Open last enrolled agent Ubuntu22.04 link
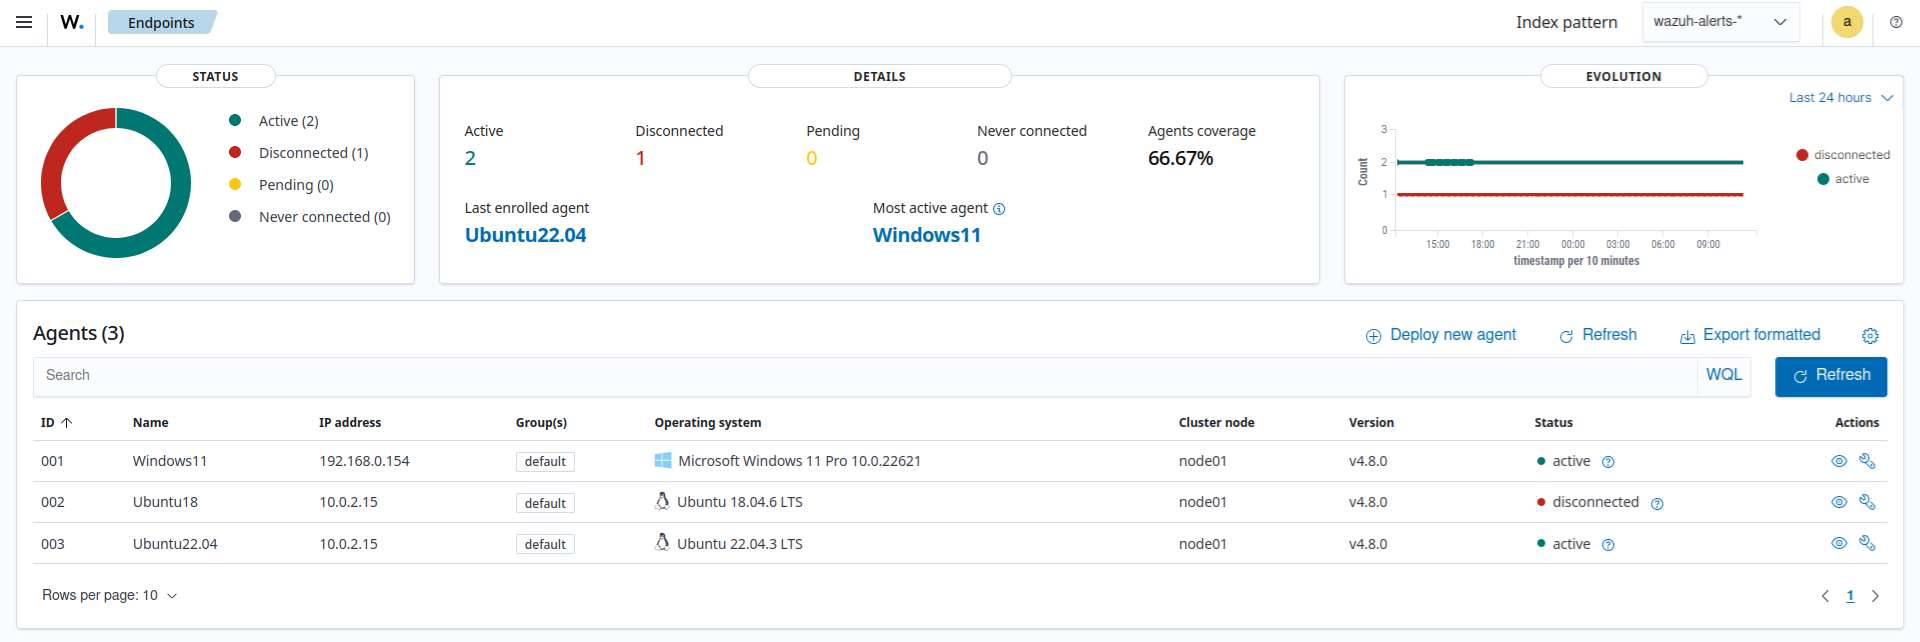Screen dimensions: 1920x642 pos(526,235)
